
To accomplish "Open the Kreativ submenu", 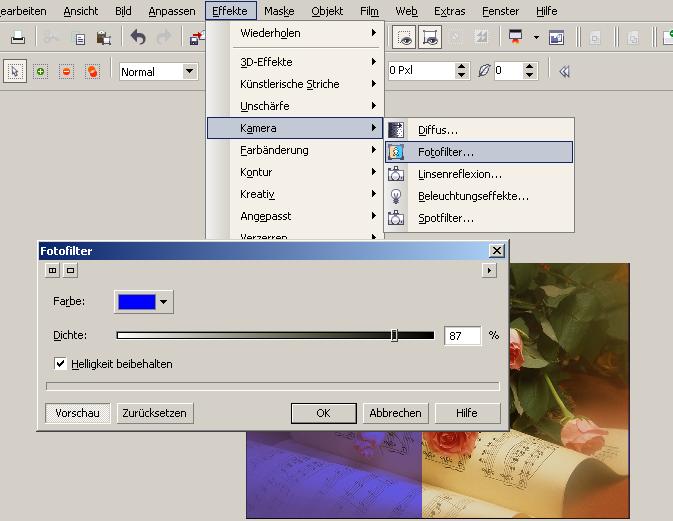I will [x=294, y=194].
